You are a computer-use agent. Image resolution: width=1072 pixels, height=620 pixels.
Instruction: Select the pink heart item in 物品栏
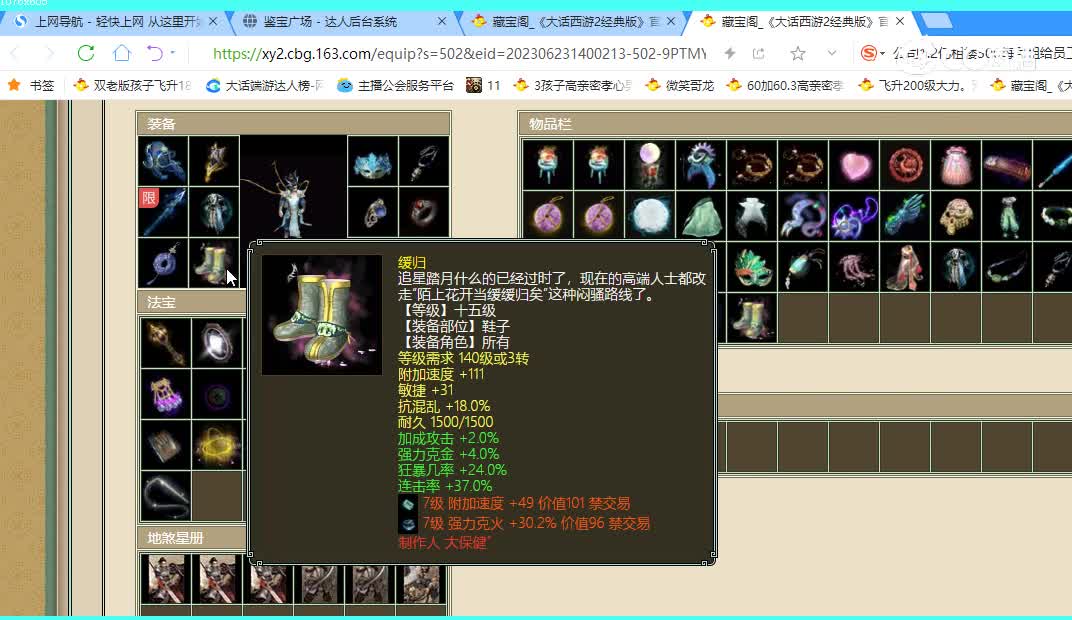point(854,165)
